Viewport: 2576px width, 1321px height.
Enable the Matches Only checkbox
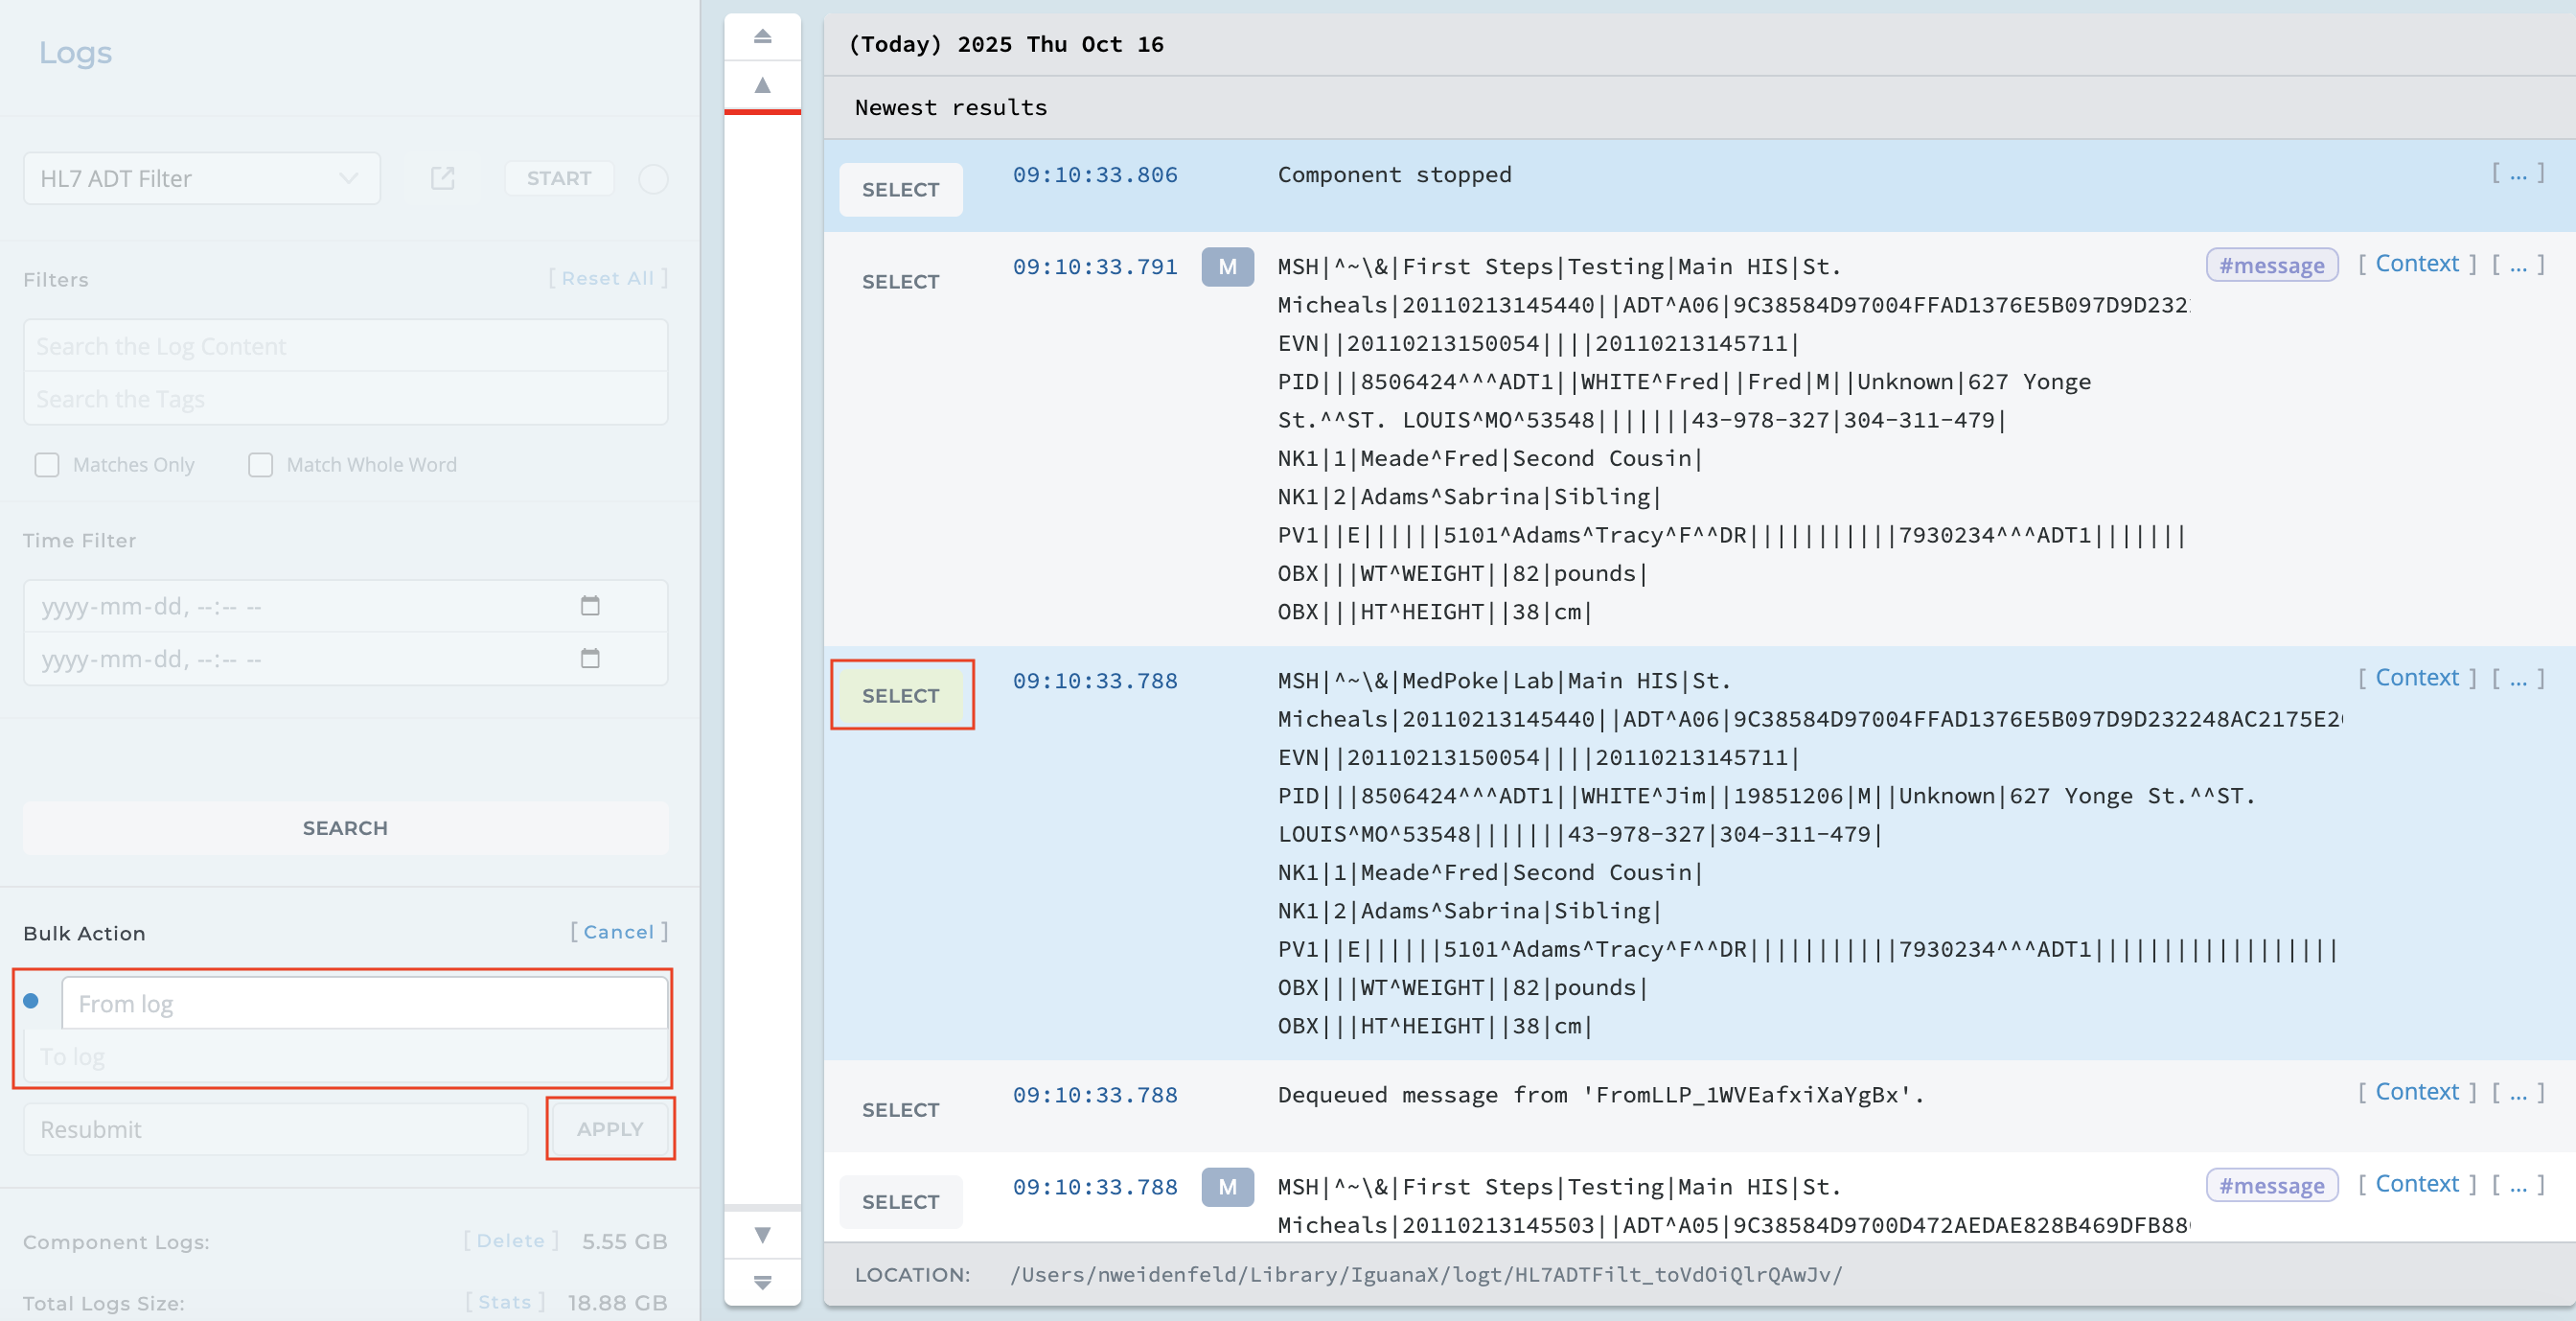coord(47,465)
